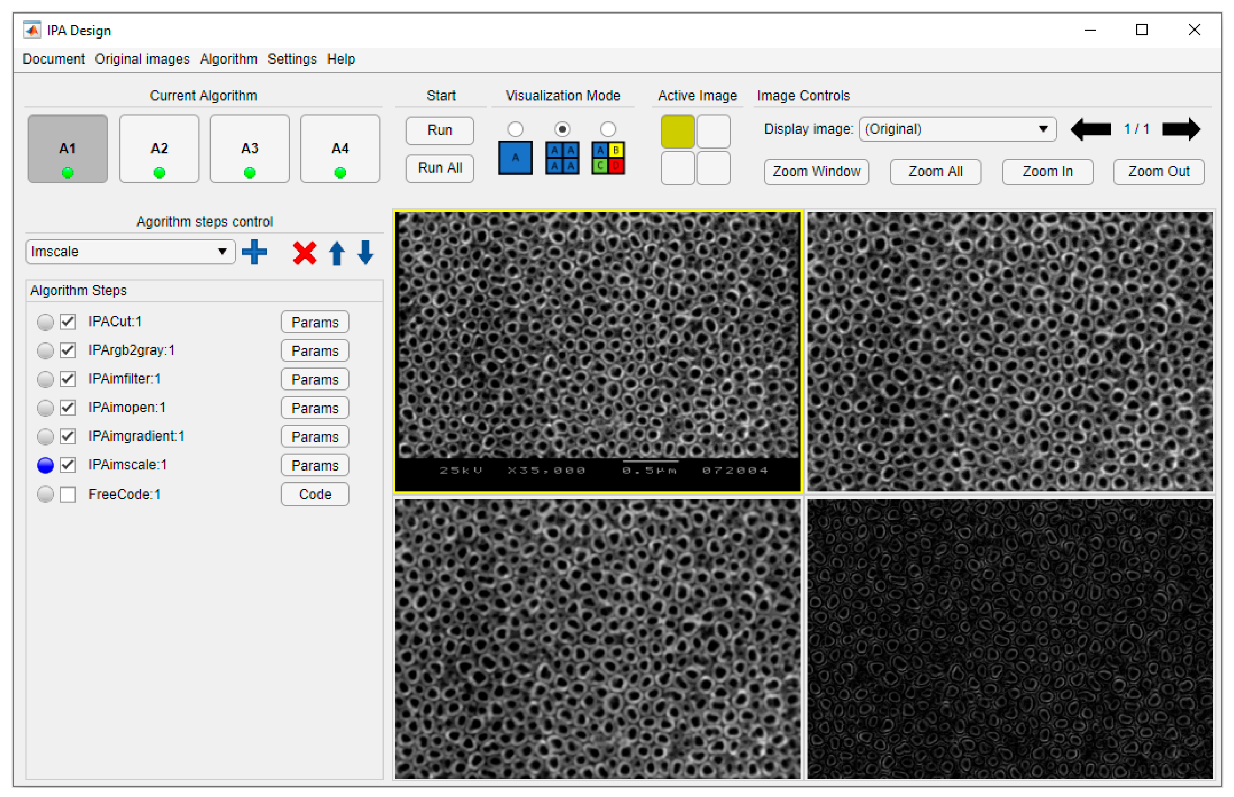Screen dimensions: 1234x797
Task: Go to previous image with left arrow
Action: click(x=1091, y=129)
